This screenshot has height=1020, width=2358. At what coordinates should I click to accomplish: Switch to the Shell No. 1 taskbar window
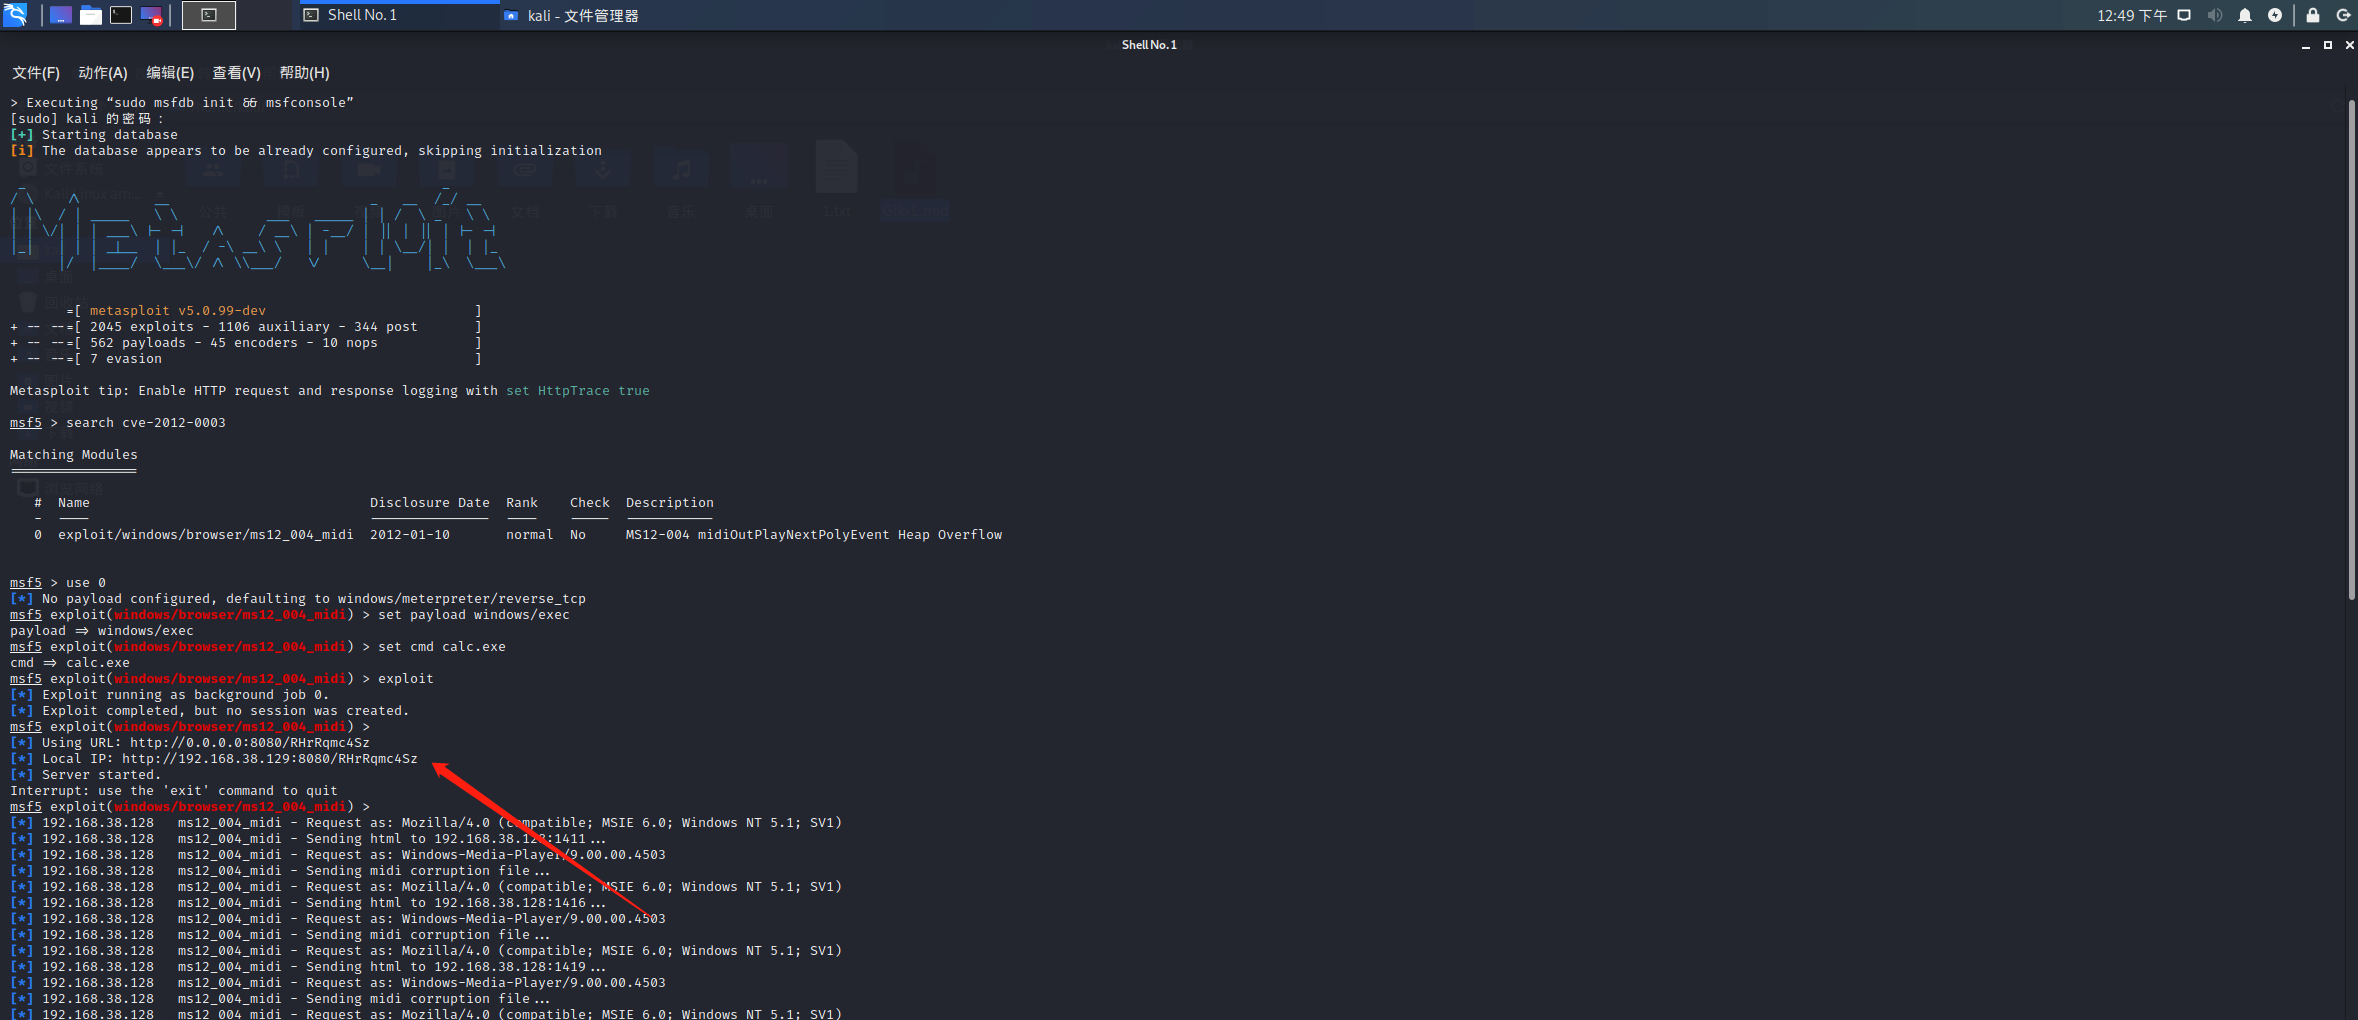pyautogui.click(x=399, y=15)
